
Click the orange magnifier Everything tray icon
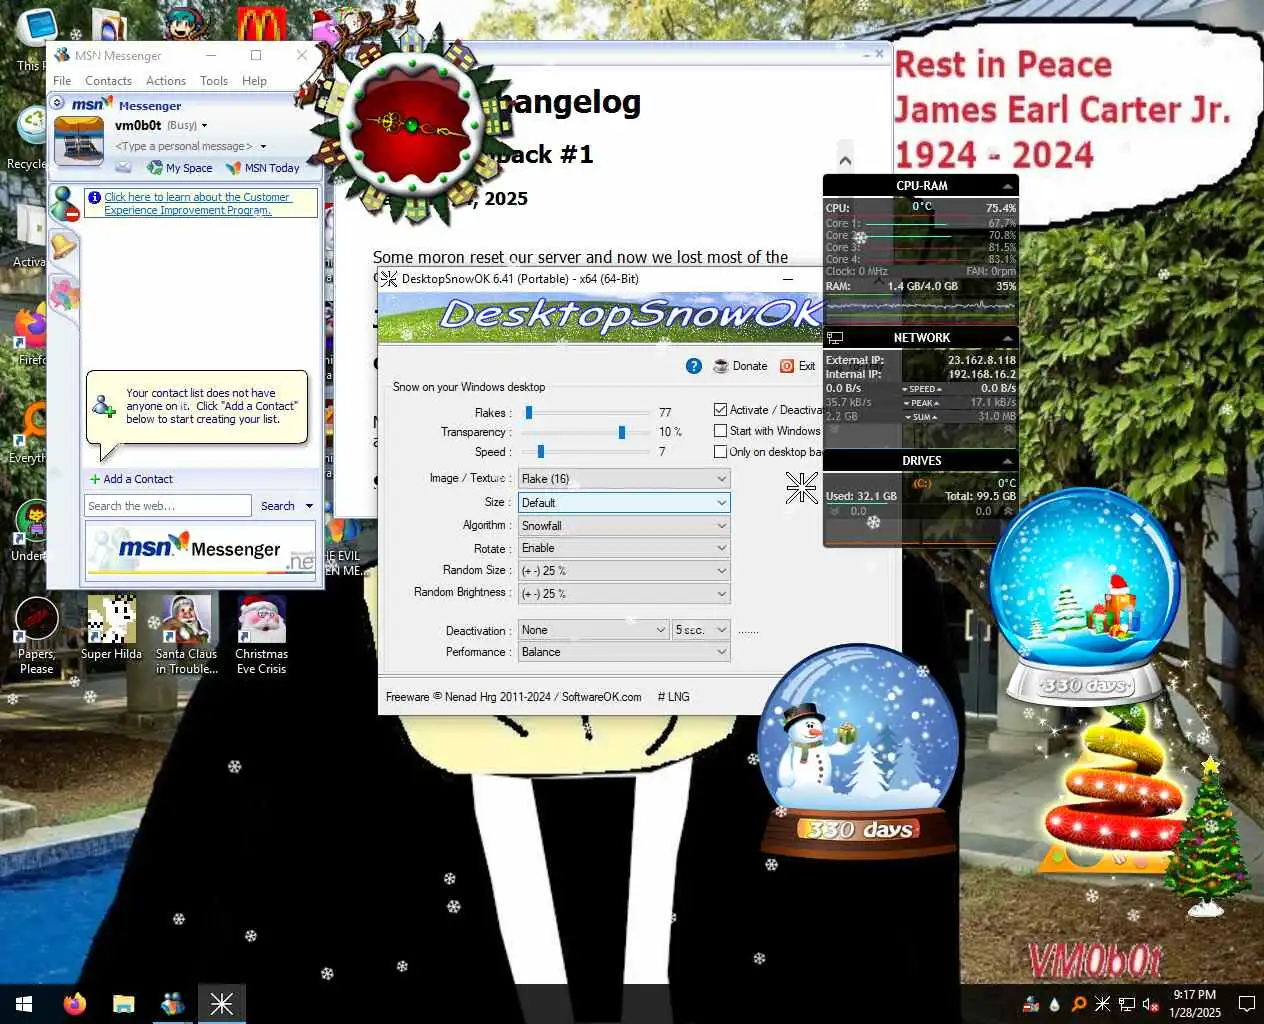tap(1079, 1004)
